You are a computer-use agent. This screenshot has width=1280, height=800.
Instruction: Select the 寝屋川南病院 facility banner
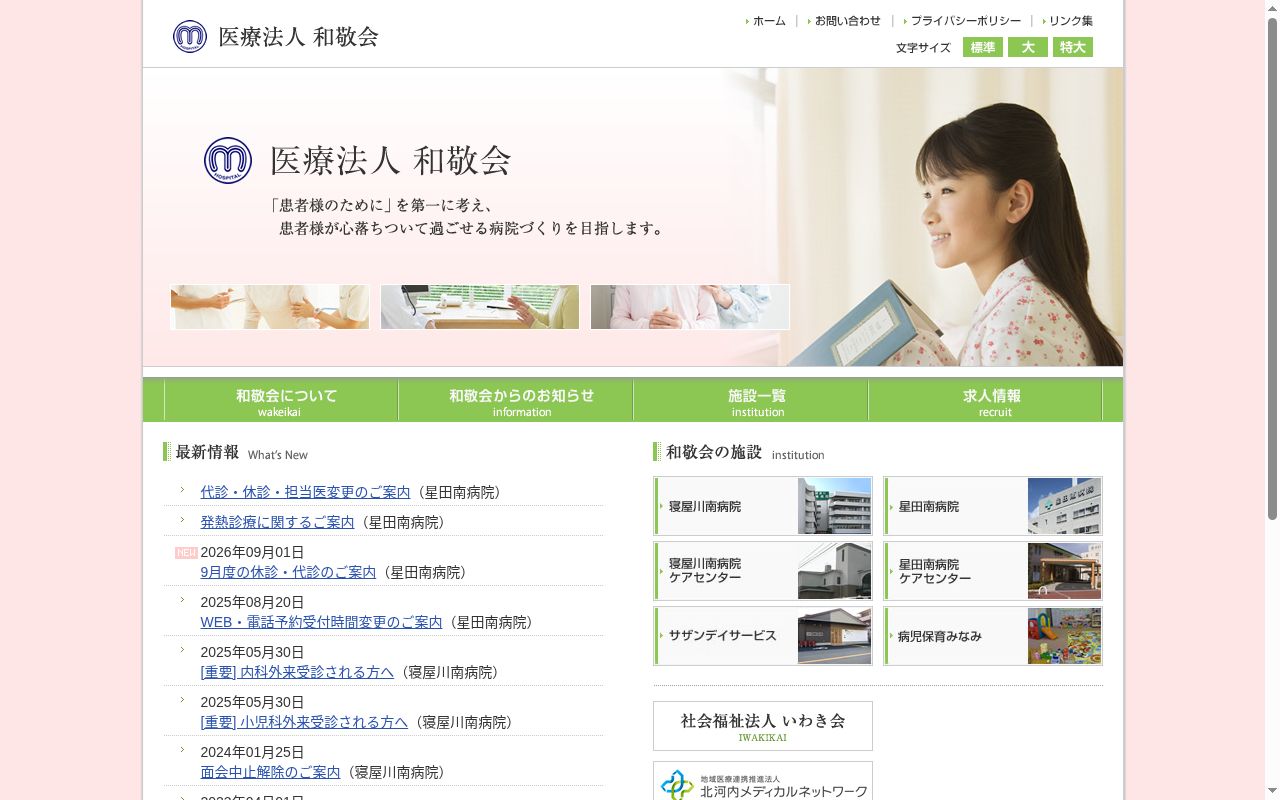763,506
